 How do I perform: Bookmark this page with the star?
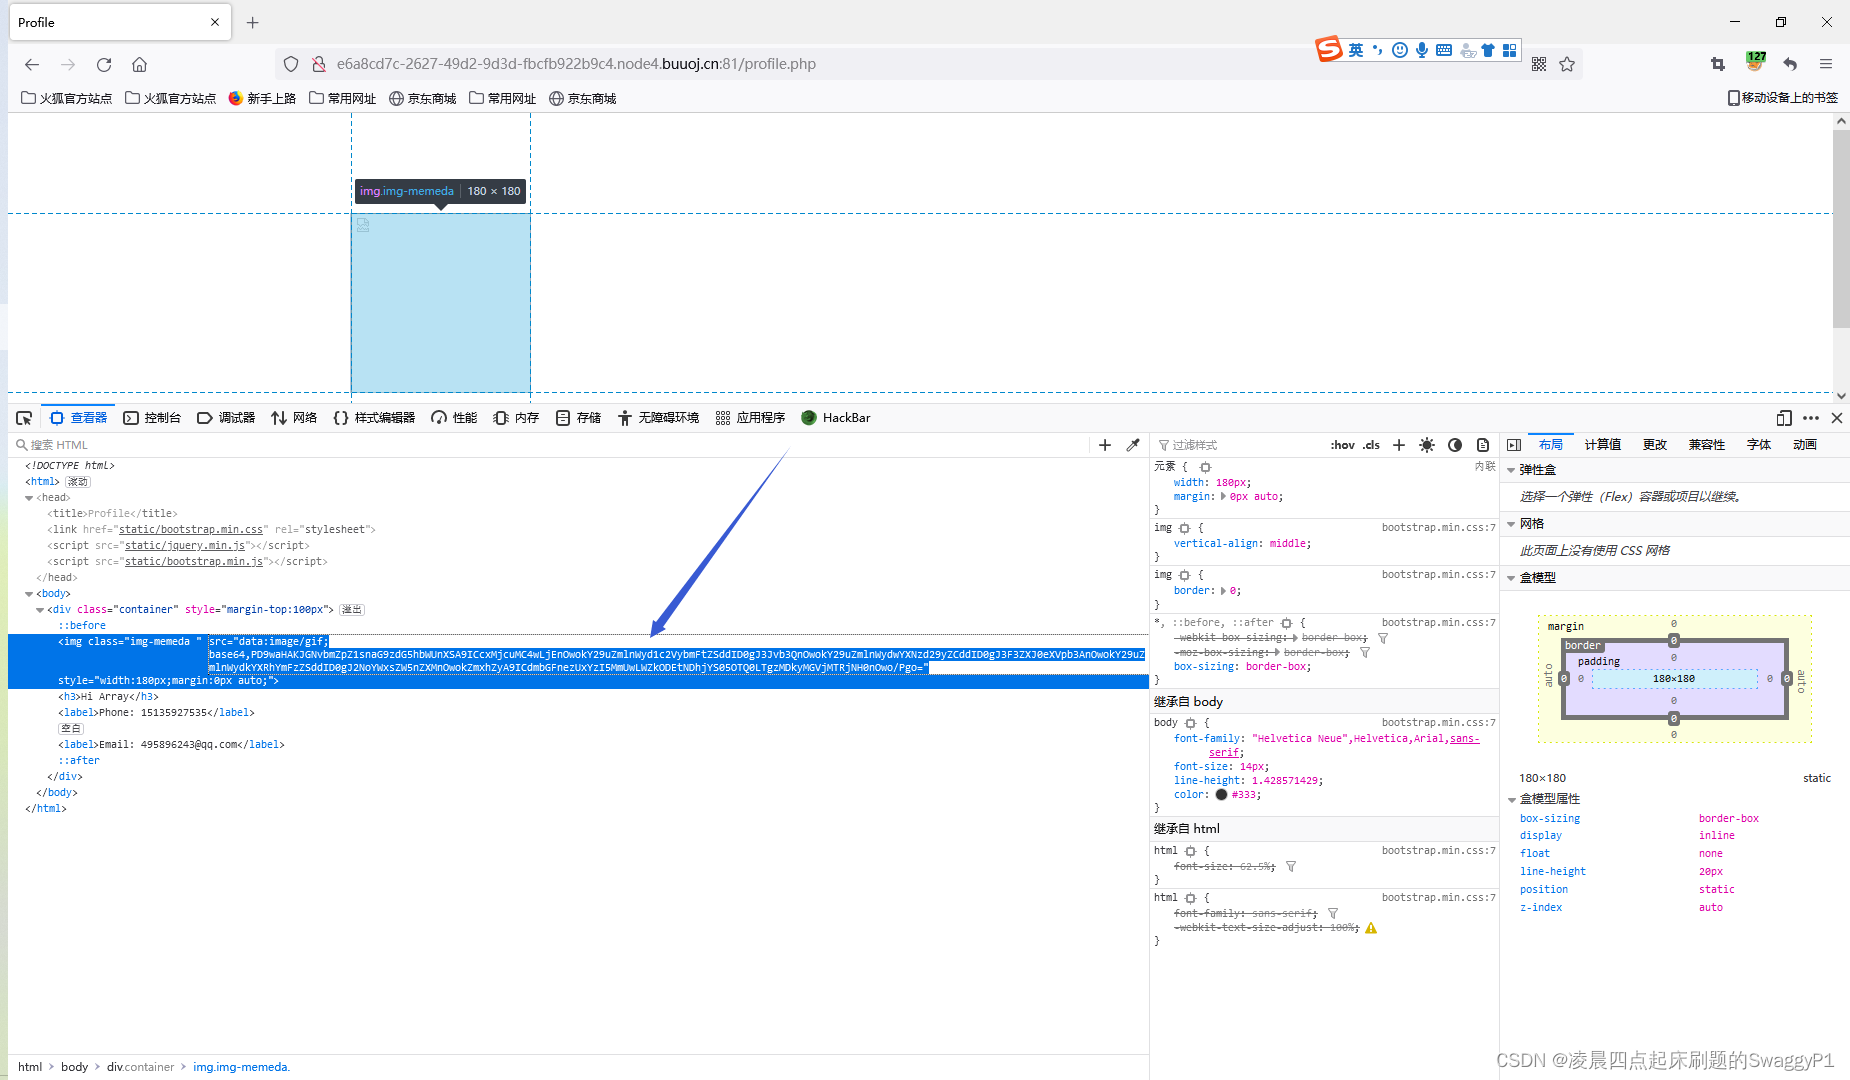click(1567, 64)
